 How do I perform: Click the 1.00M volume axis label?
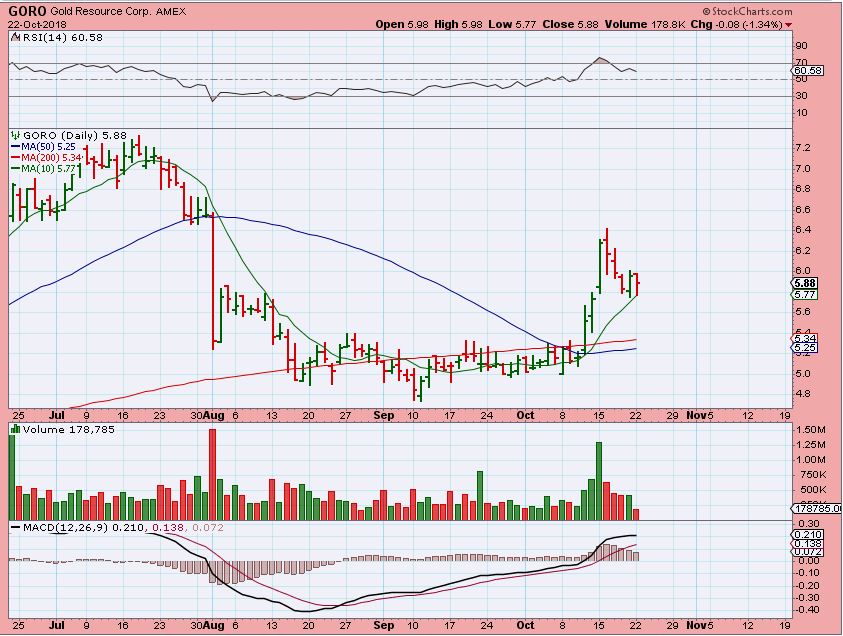[811, 460]
